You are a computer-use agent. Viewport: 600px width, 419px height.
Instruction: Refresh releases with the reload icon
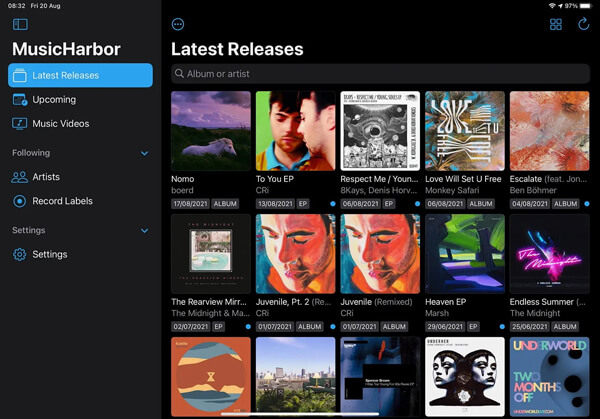(583, 24)
